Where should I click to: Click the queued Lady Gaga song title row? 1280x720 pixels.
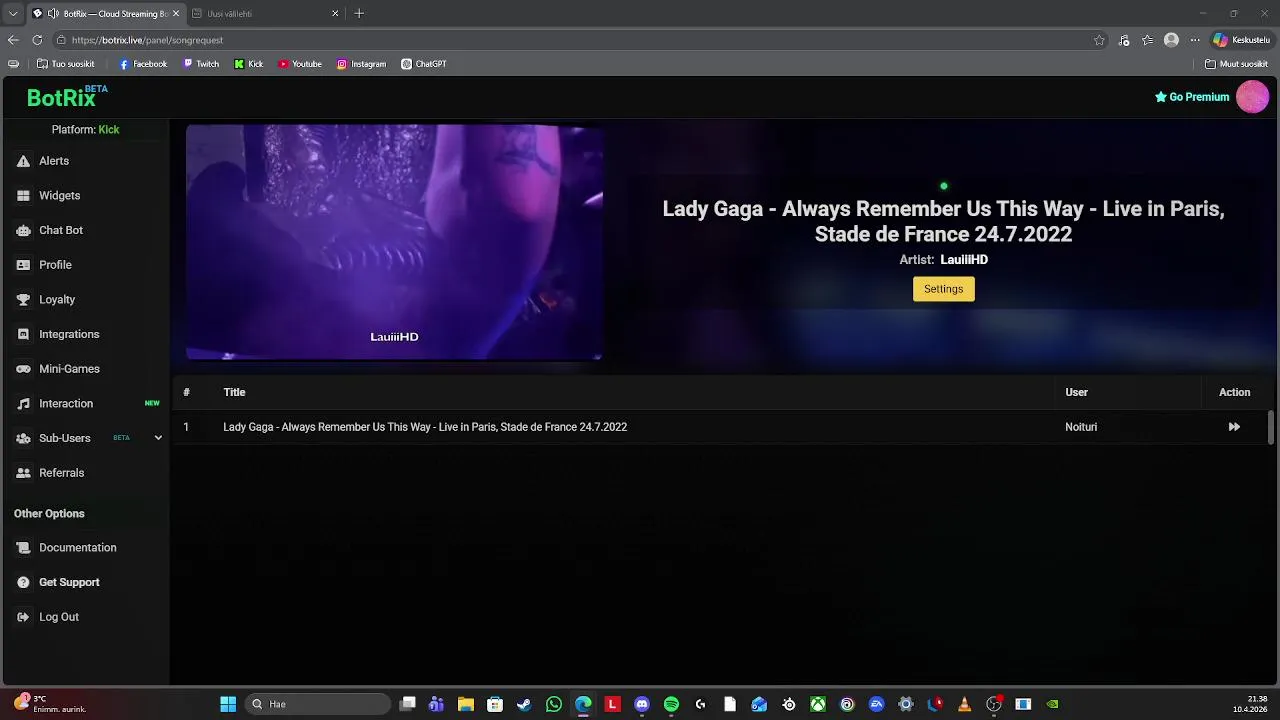coord(425,427)
